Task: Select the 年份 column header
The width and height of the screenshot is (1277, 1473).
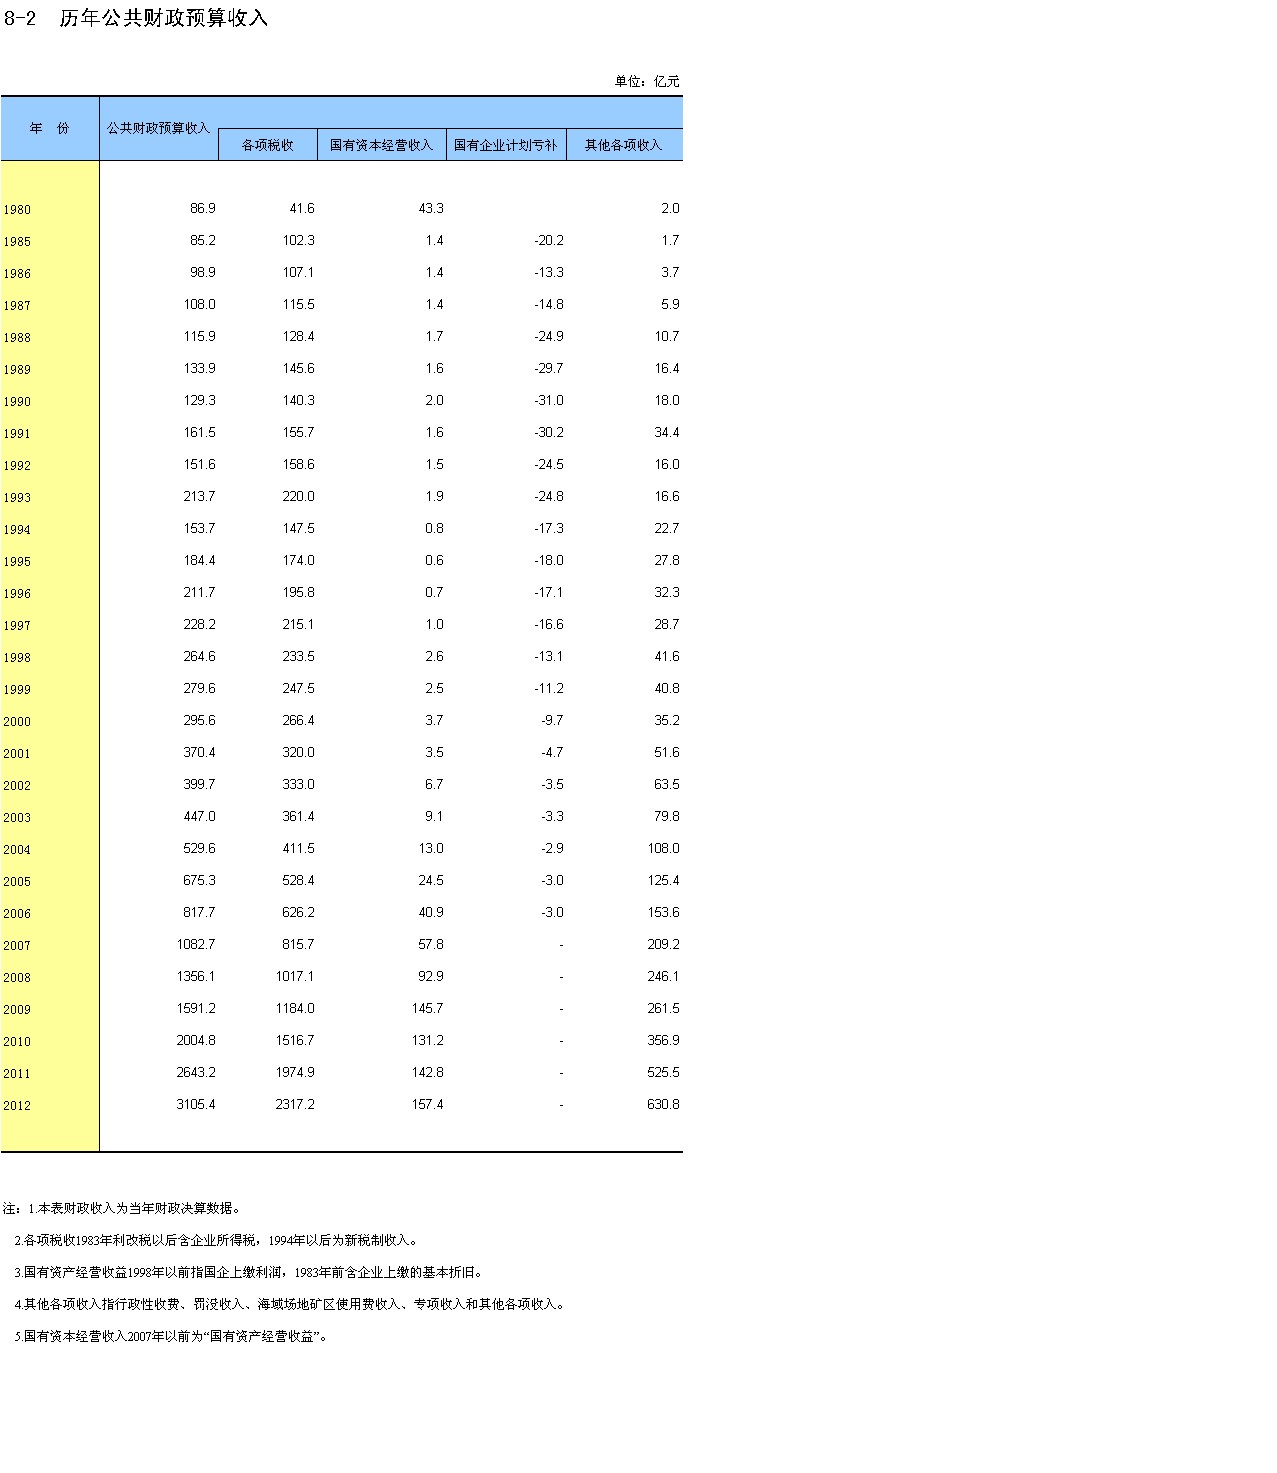Action: [x=50, y=129]
